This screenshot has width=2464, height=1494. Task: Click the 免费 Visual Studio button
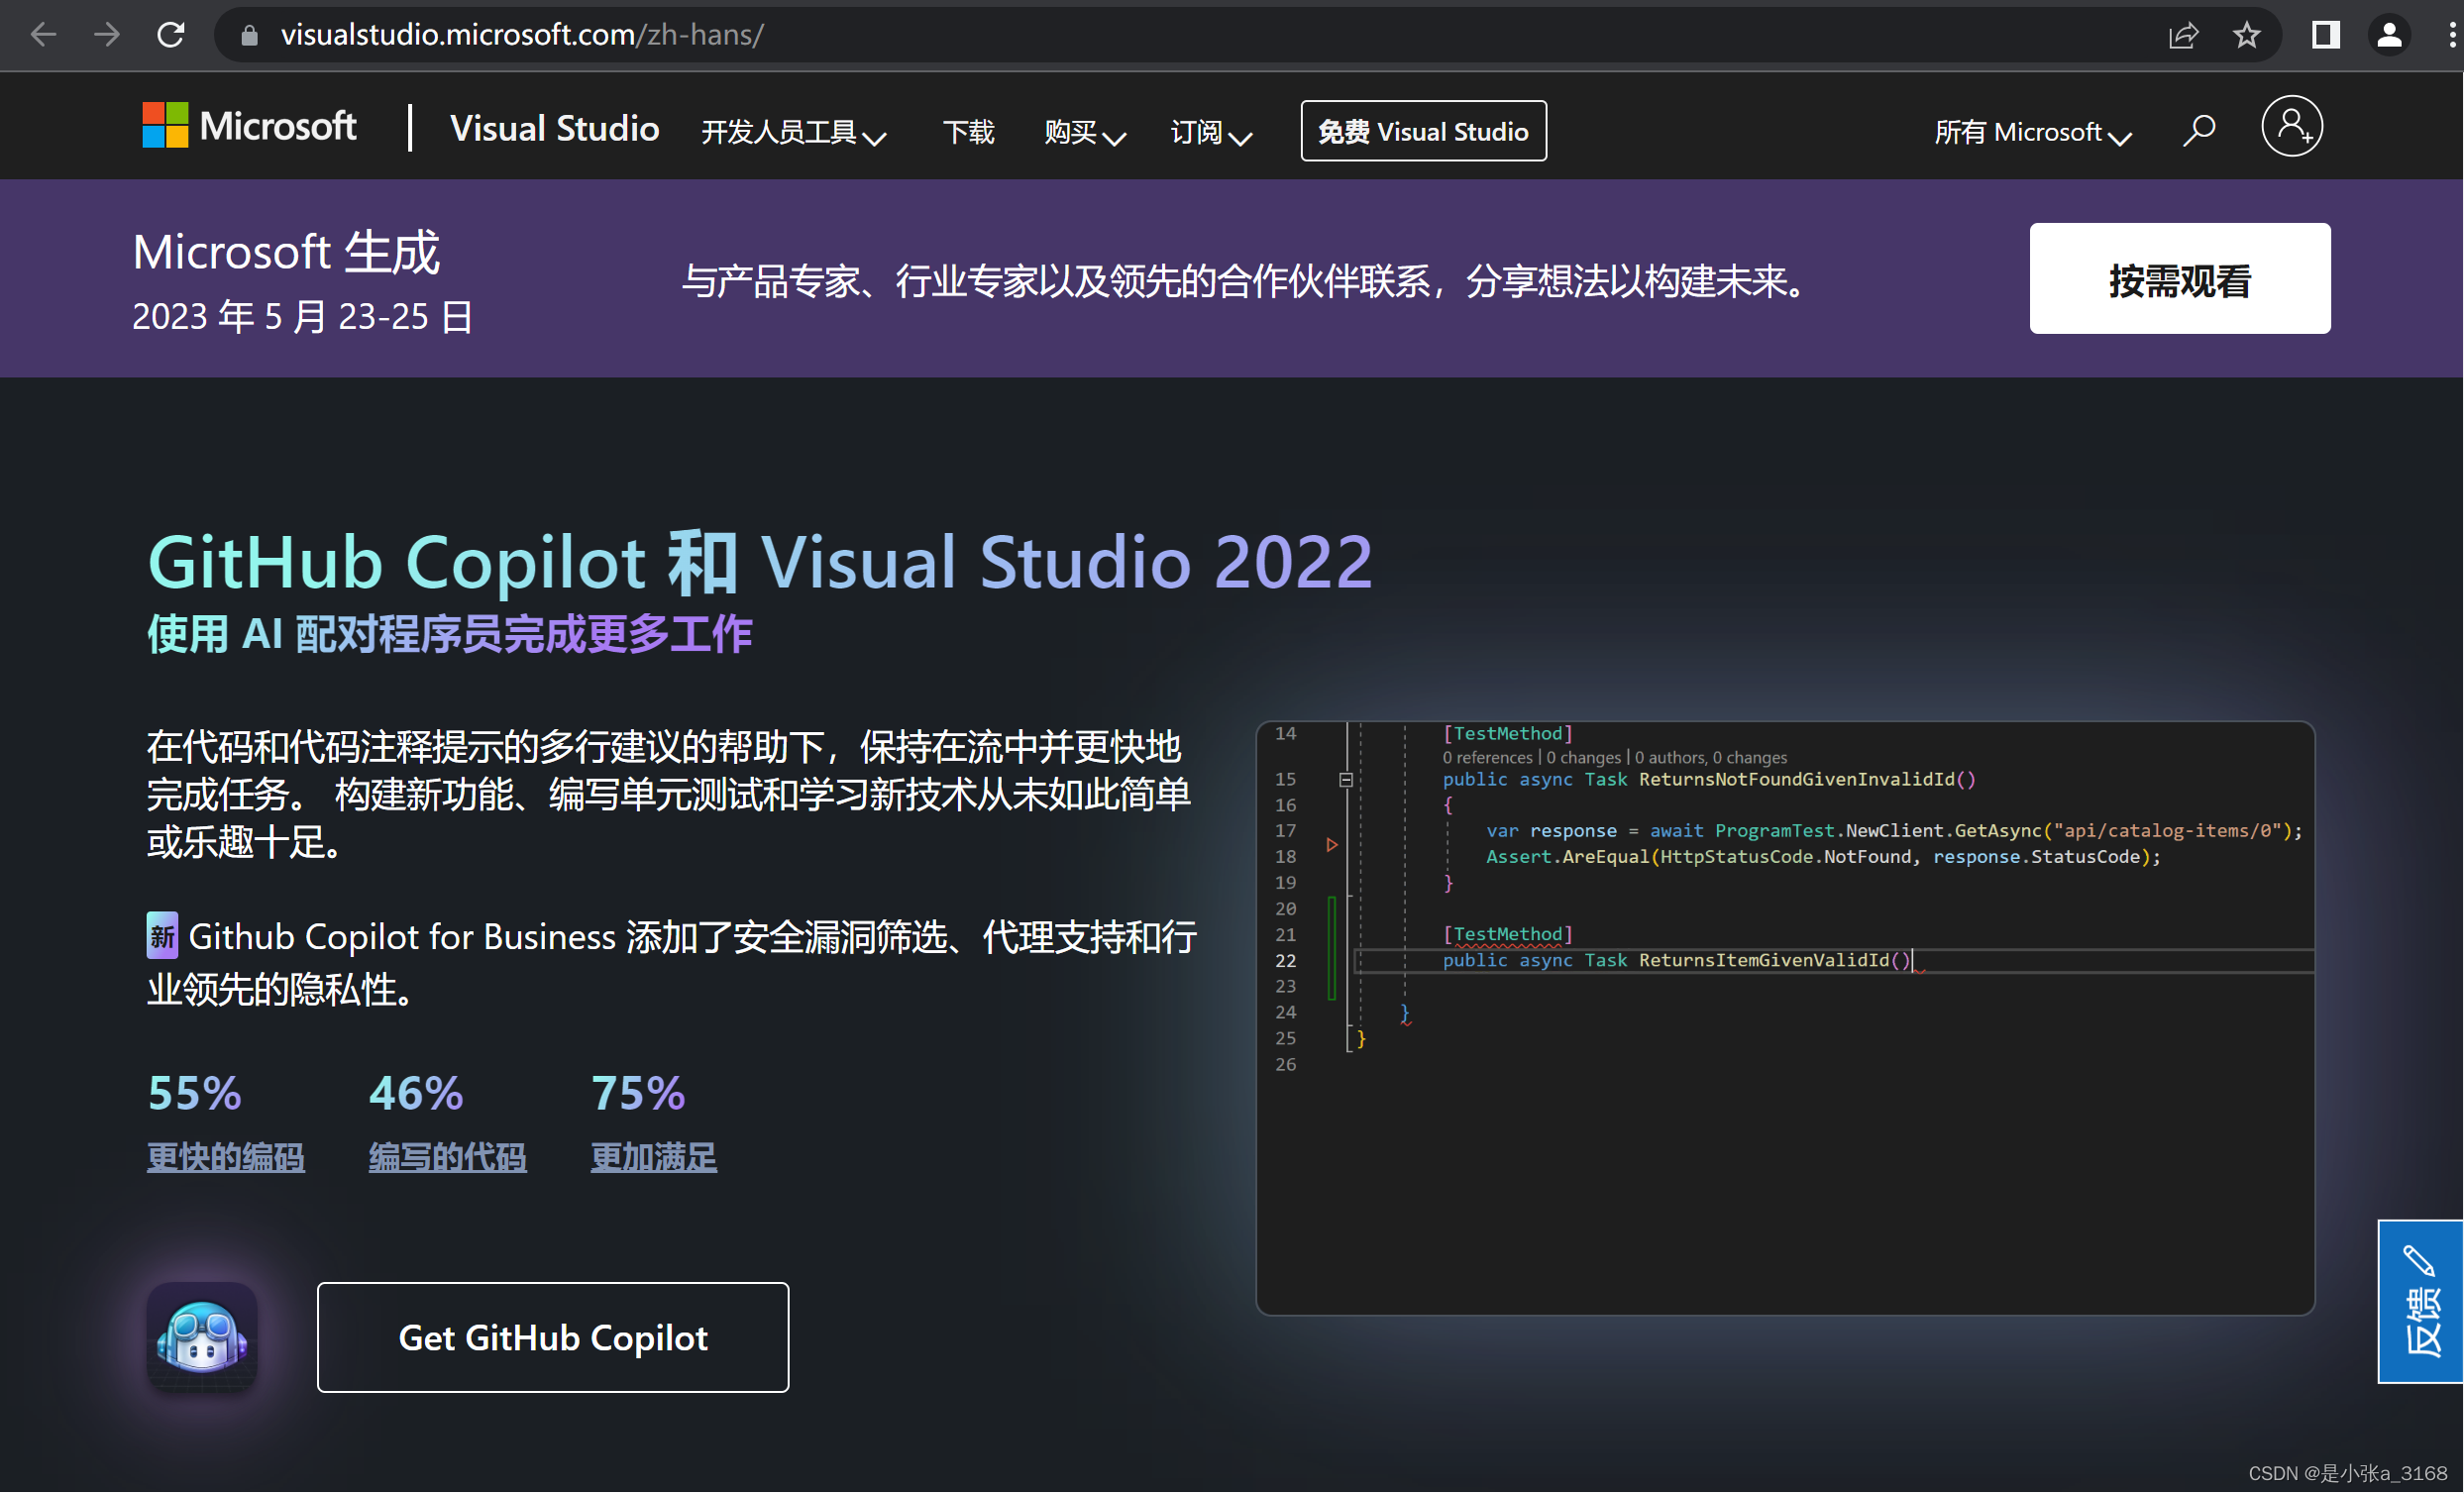tap(1423, 131)
